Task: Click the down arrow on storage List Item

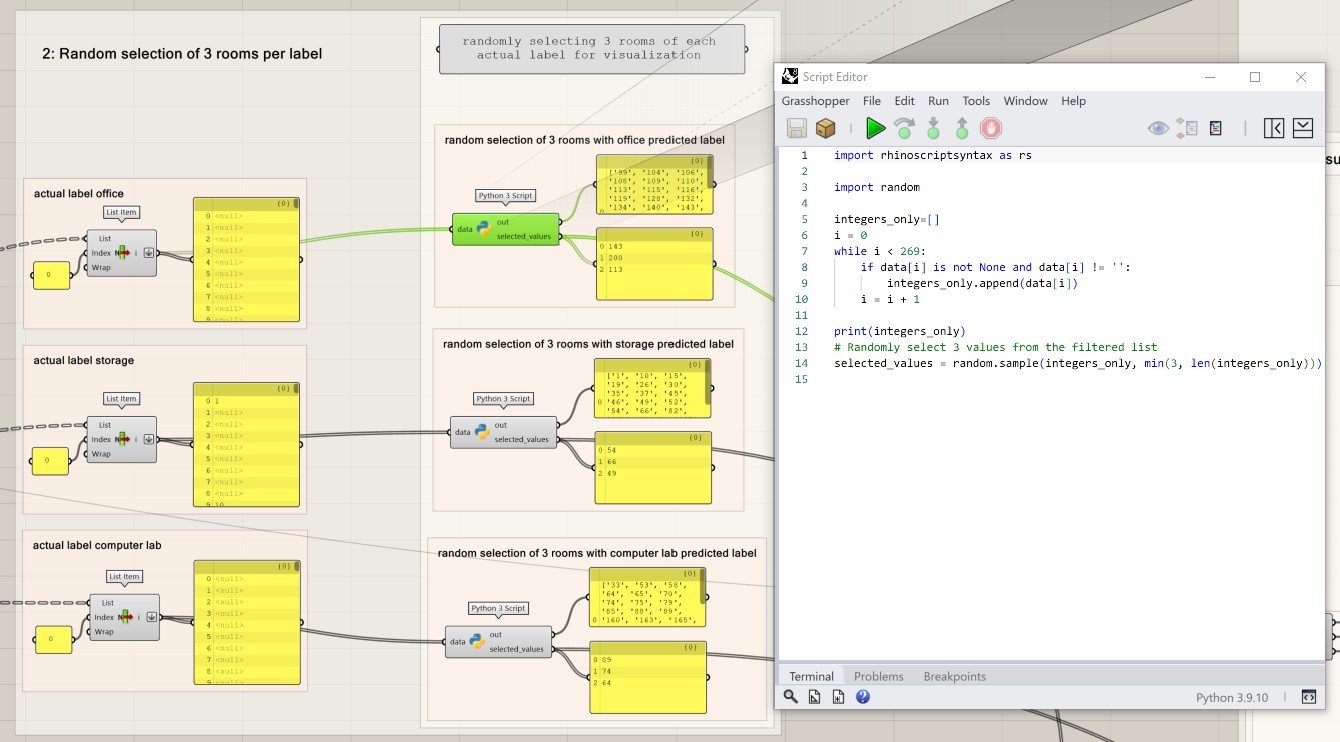Action: tap(149, 439)
